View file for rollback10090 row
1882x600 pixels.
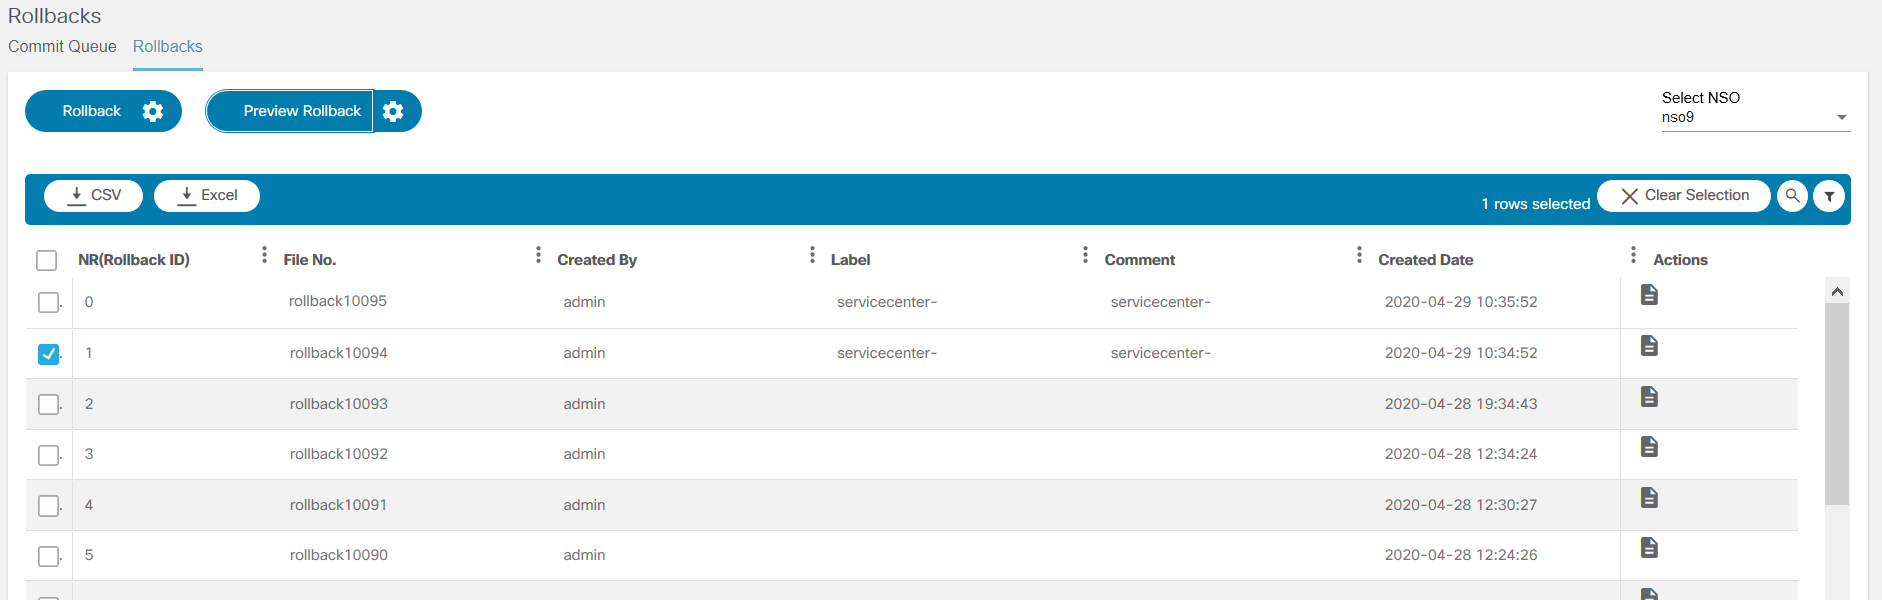tap(1650, 547)
